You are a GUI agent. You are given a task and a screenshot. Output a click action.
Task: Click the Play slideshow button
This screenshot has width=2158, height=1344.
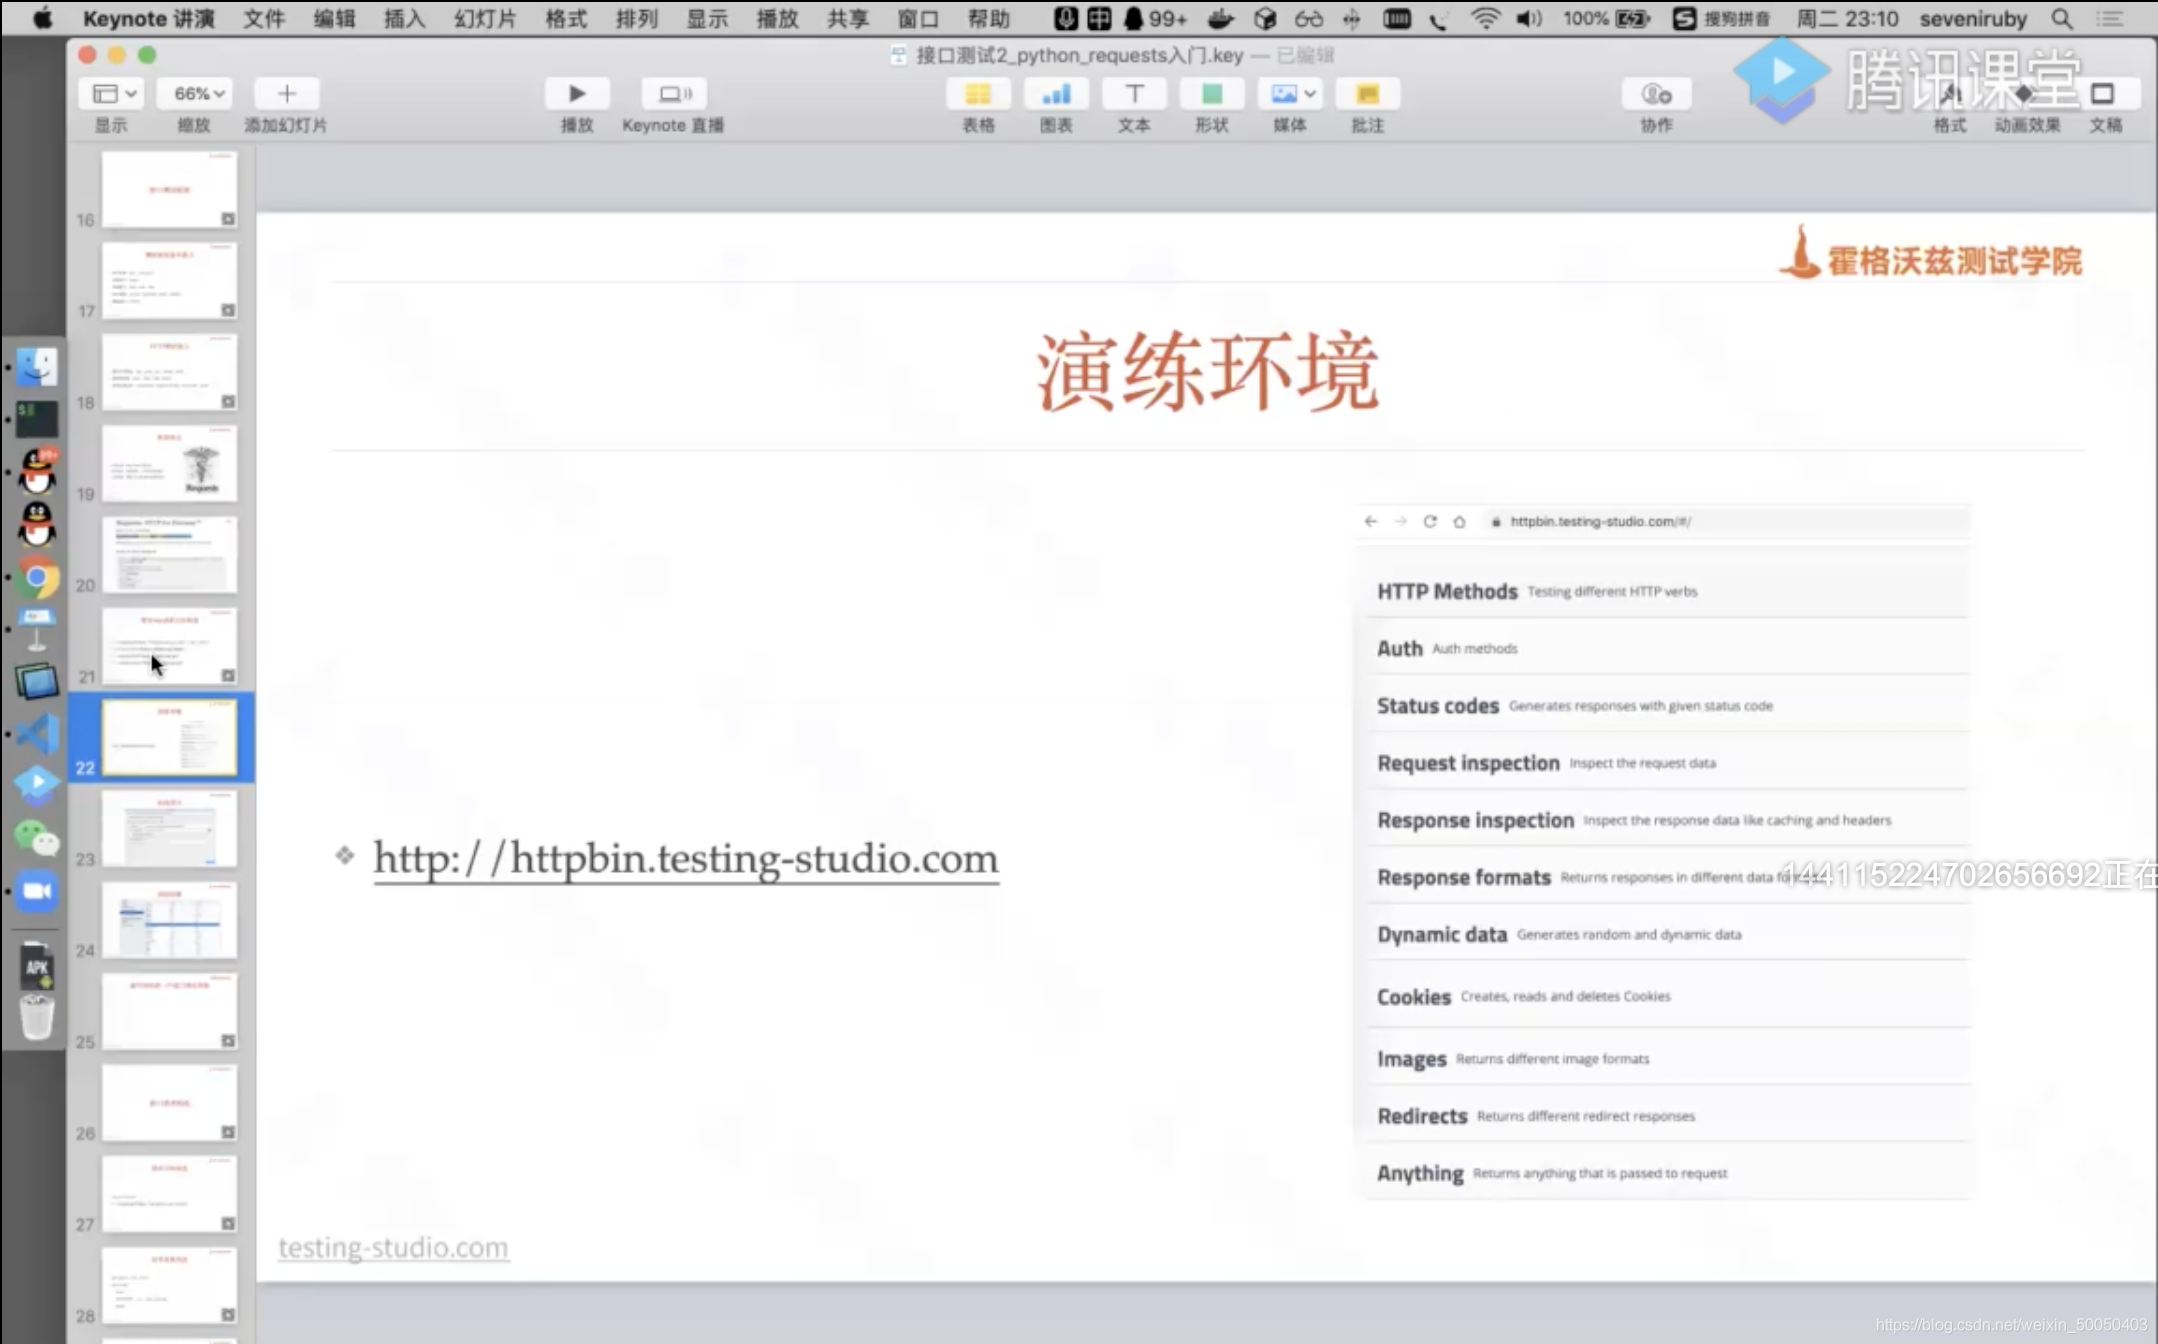click(576, 94)
